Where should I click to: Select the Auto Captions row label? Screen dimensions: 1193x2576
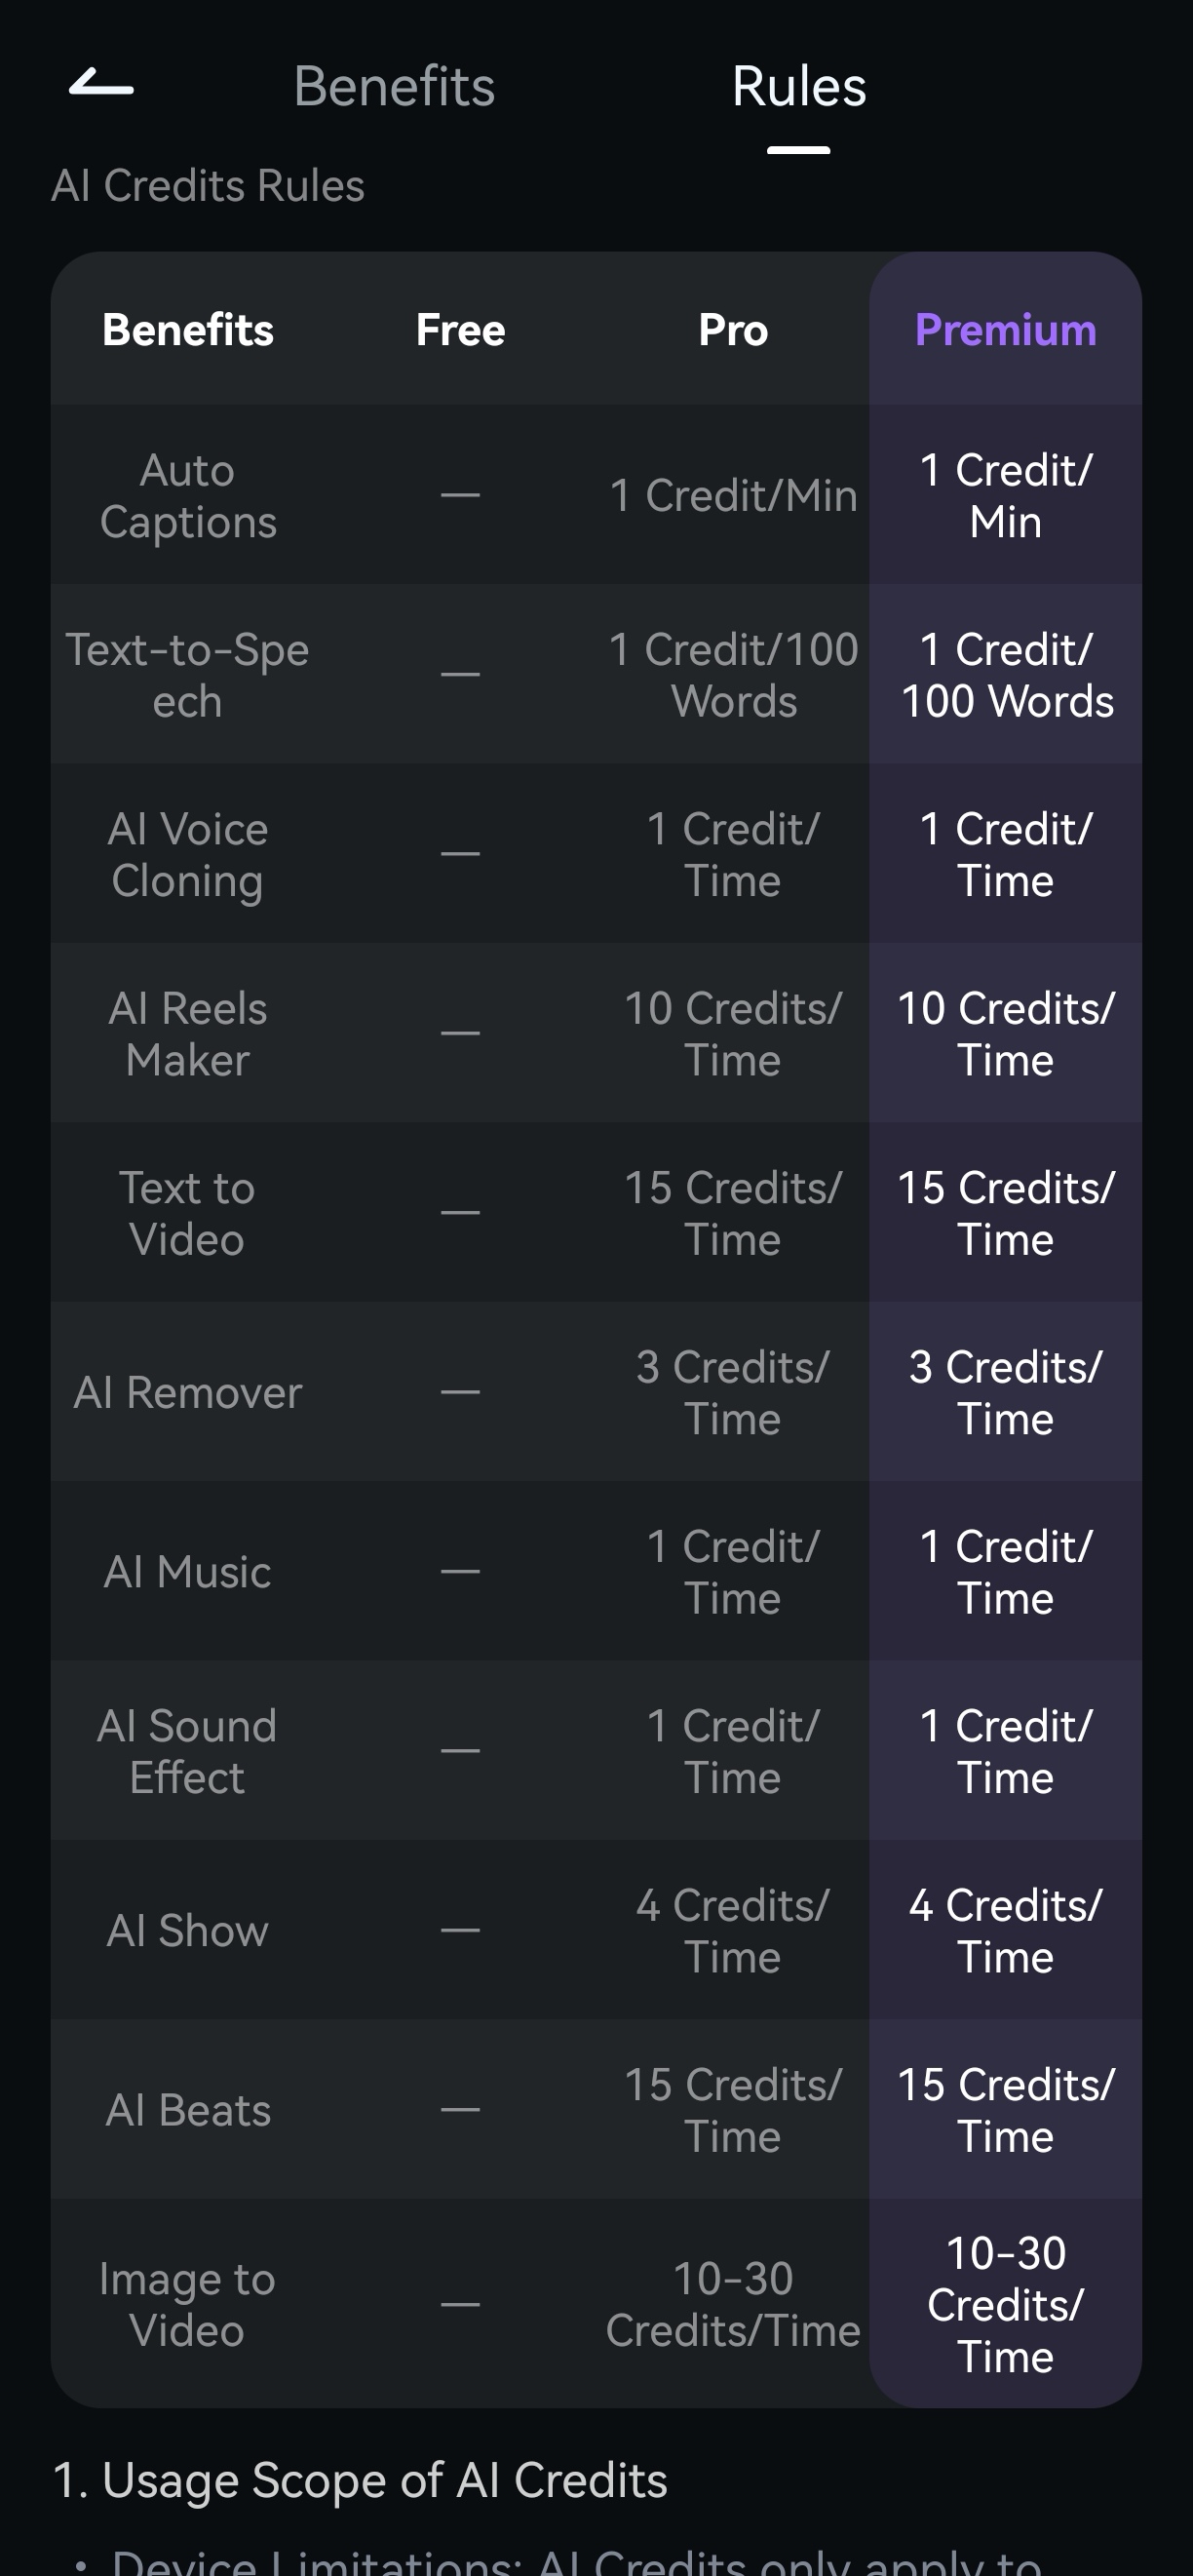click(x=188, y=496)
